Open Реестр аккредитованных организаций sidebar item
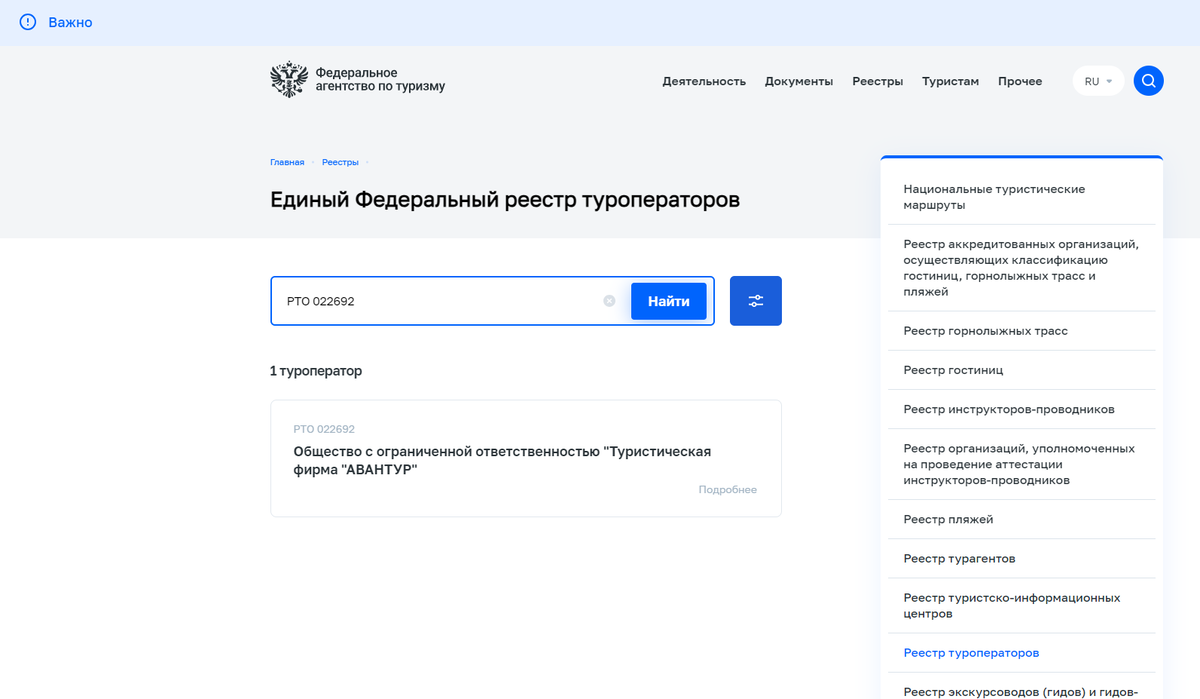Viewport: 1200px width, 699px height. pyautogui.click(x=1022, y=268)
